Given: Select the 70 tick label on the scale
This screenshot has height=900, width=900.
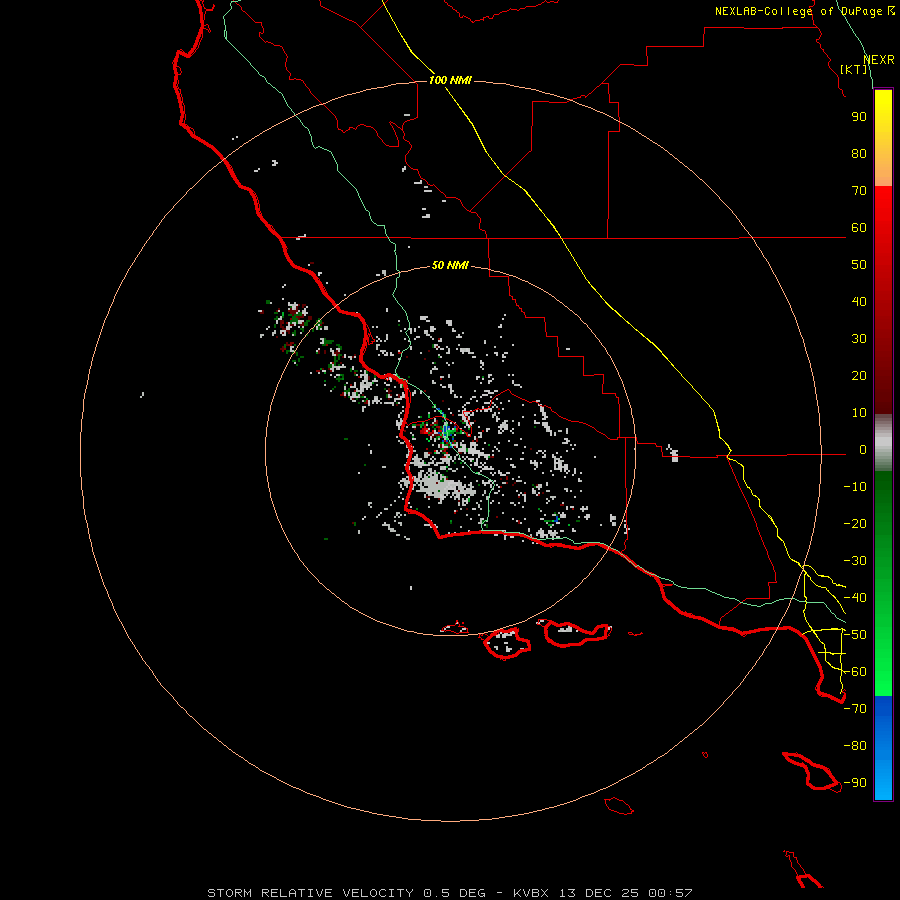Looking at the screenshot, I should coord(859,191).
